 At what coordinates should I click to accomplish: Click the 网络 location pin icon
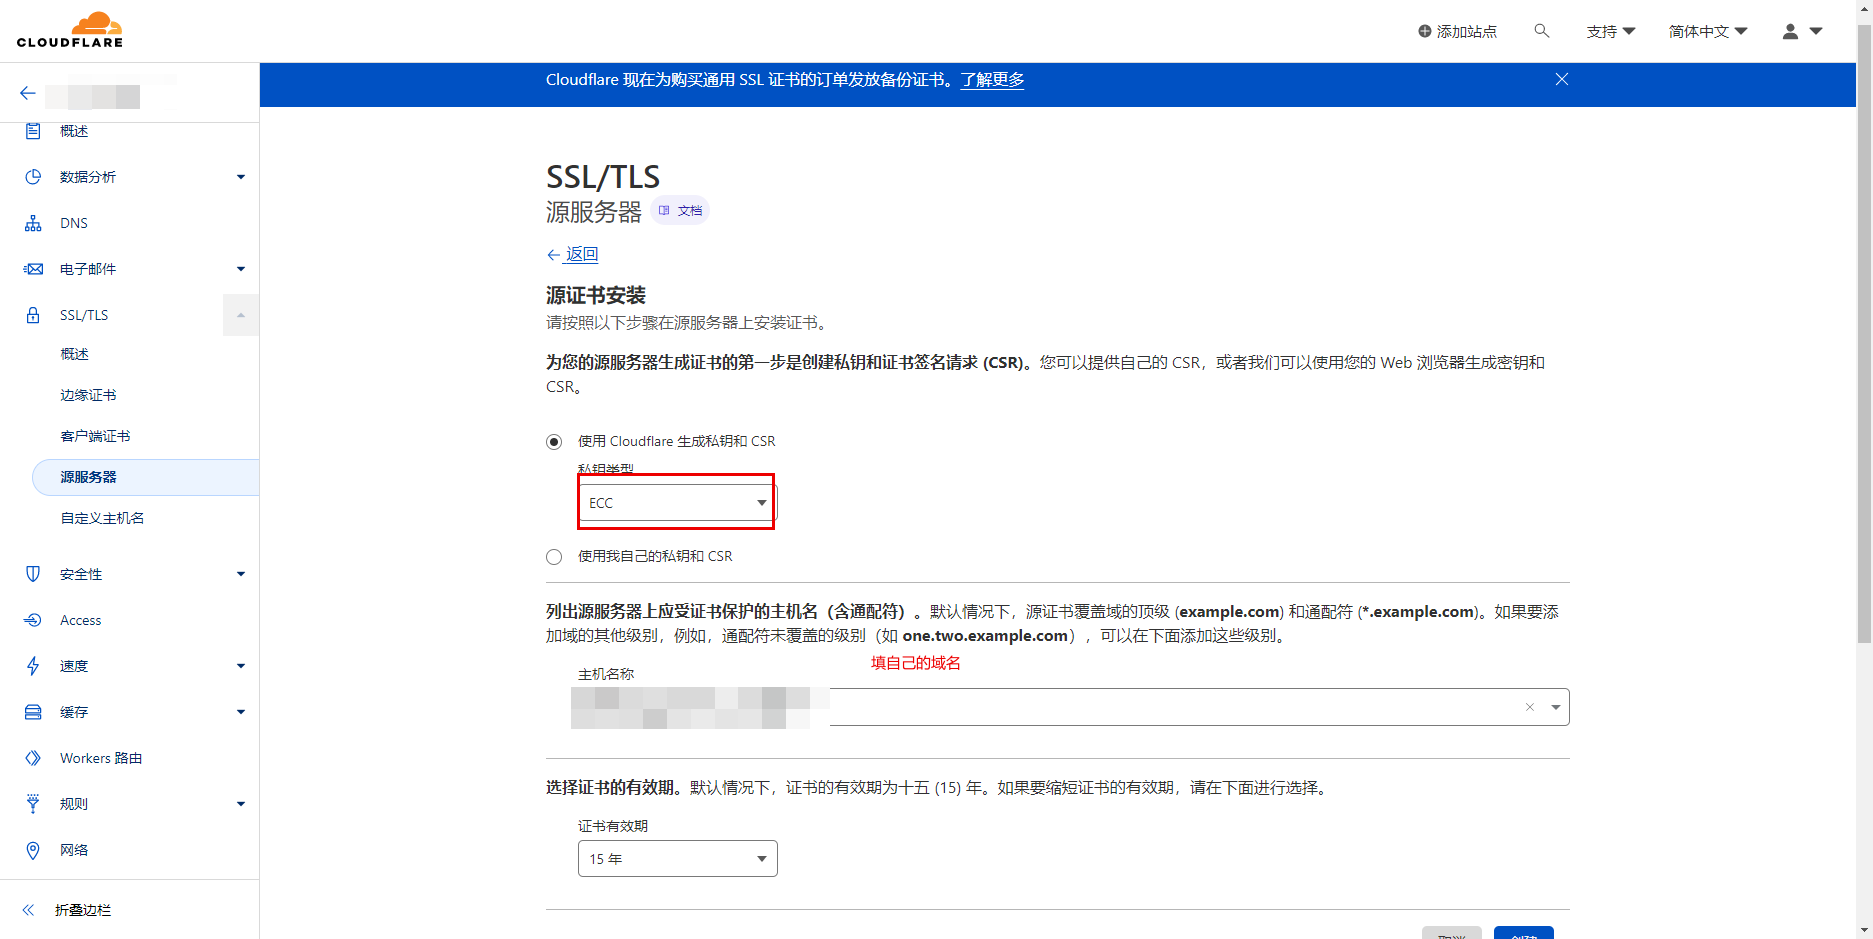[33, 850]
